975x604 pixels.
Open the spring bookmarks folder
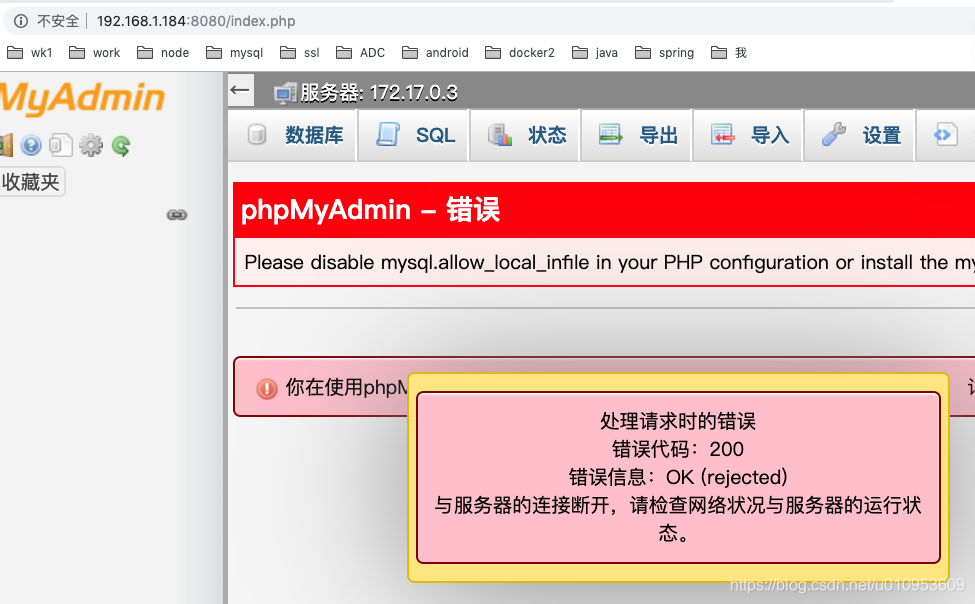tap(665, 53)
